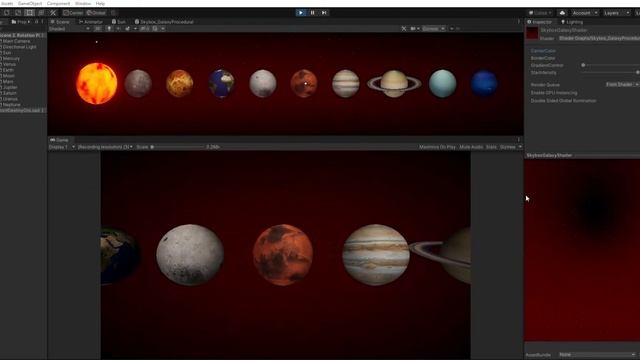The height and width of the screenshot is (360, 640).
Task: Toggle Gizmos in Game view
Action: [507, 147]
